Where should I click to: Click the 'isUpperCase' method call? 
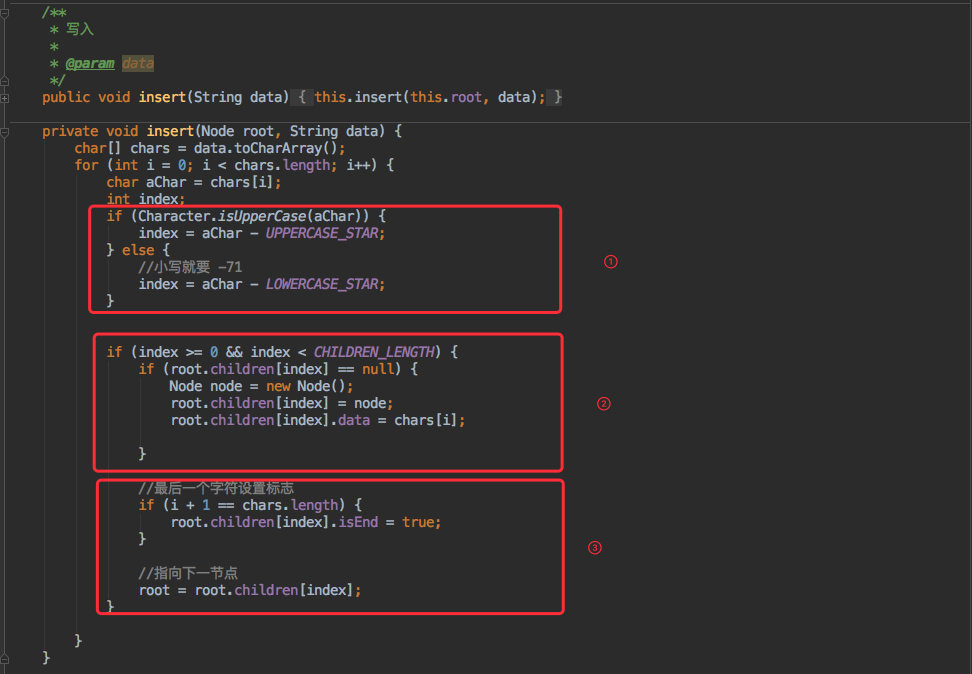pos(262,216)
